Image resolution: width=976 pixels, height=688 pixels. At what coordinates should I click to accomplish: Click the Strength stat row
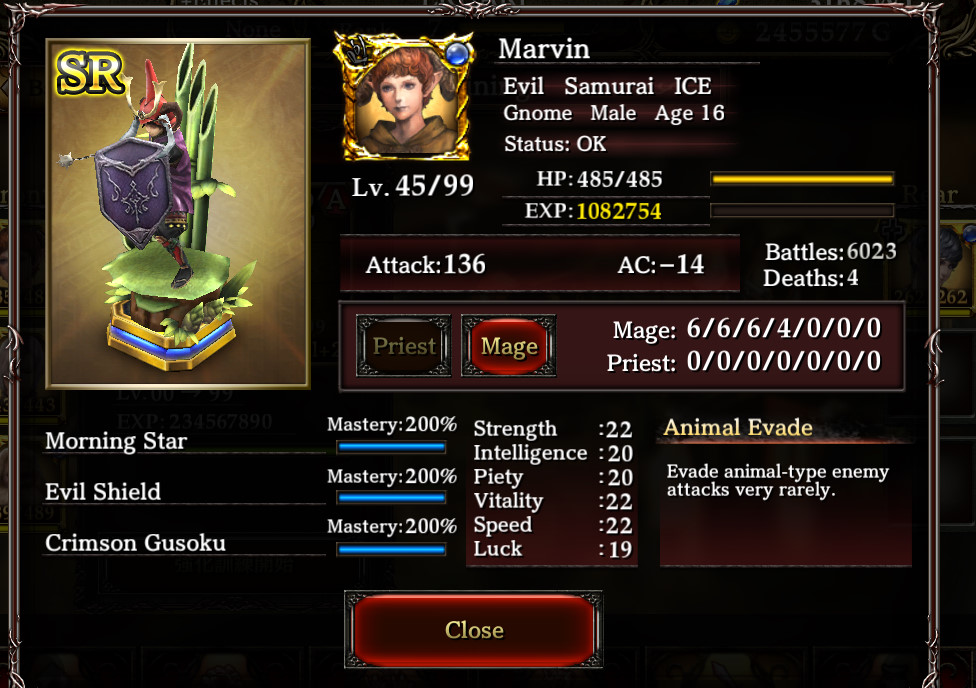pyautogui.click(x=553, y=429)
